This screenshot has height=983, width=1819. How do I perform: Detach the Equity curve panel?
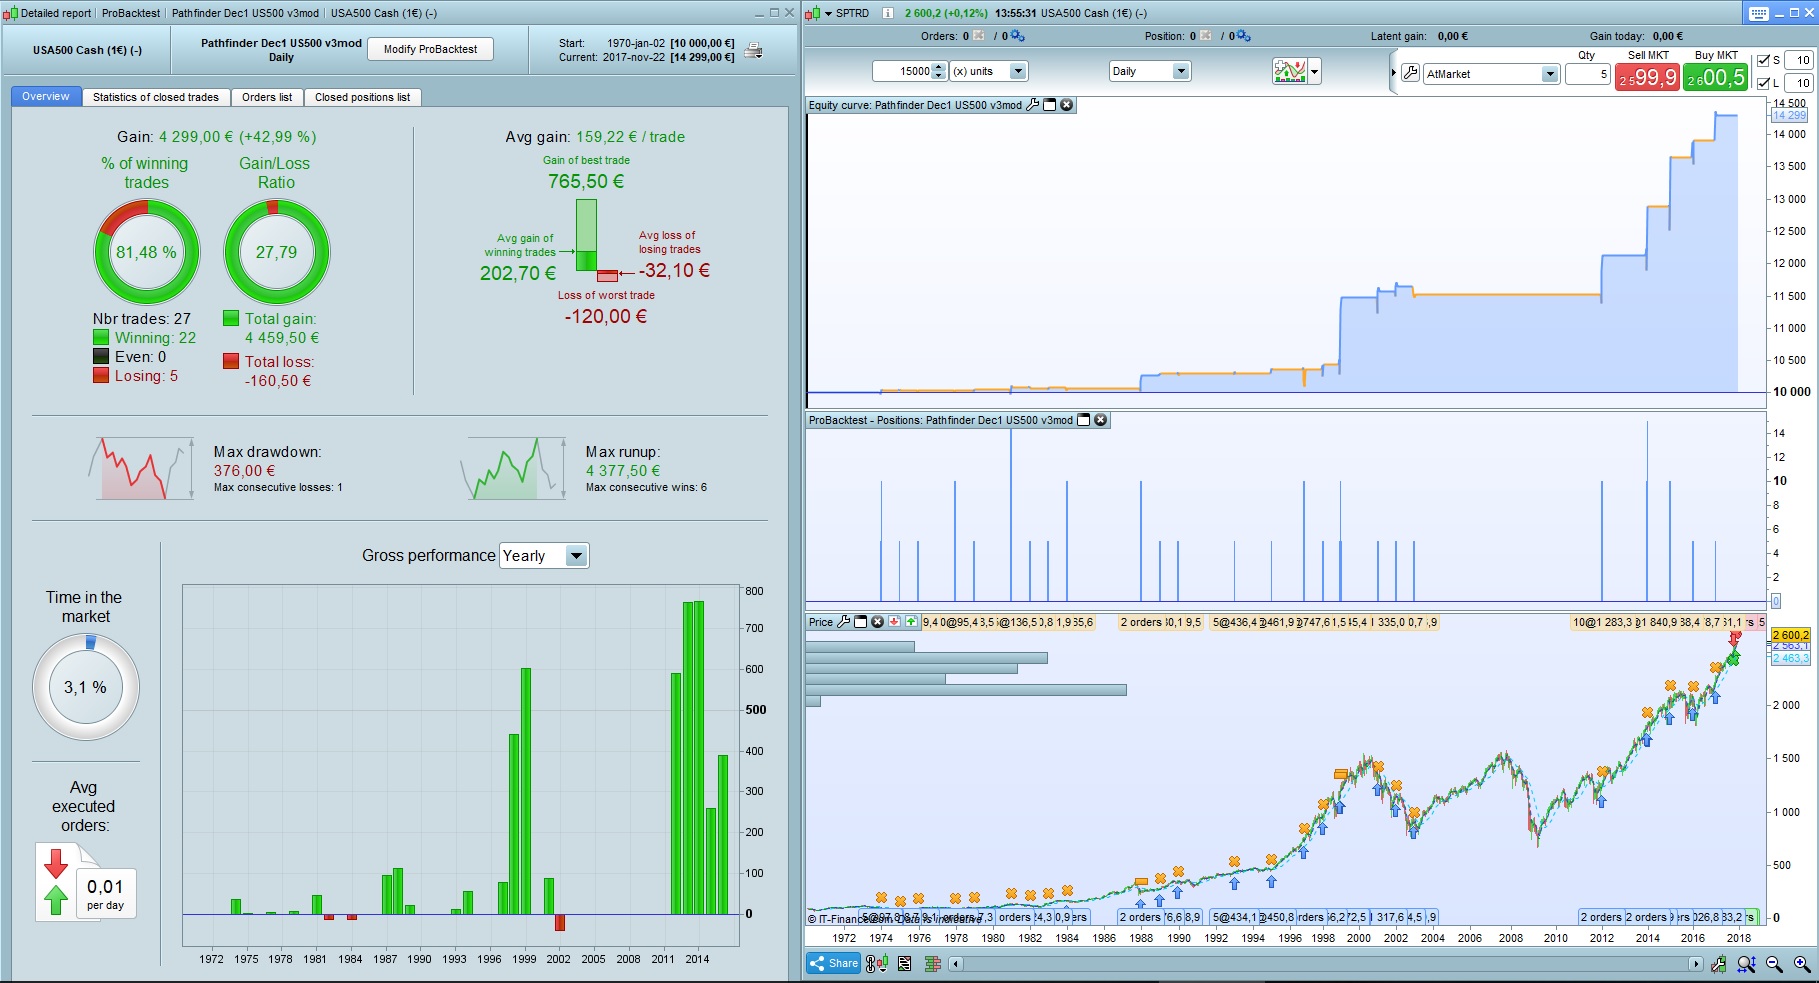click(1050, 105)
